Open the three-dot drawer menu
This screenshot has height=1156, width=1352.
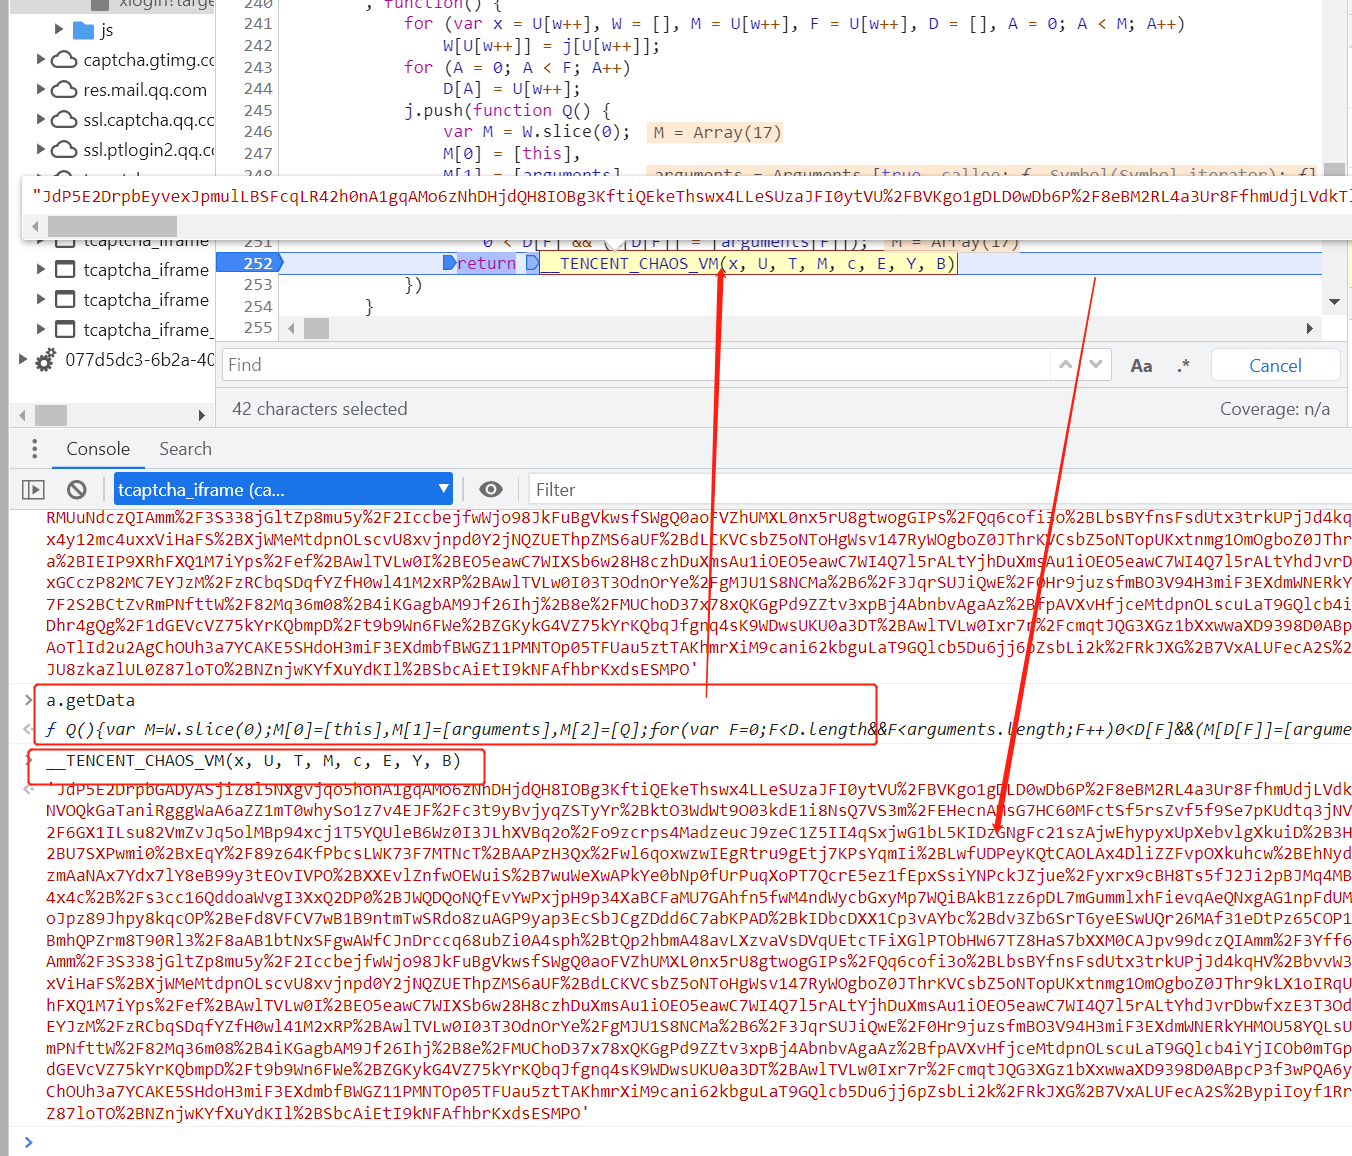click(35, 449)
